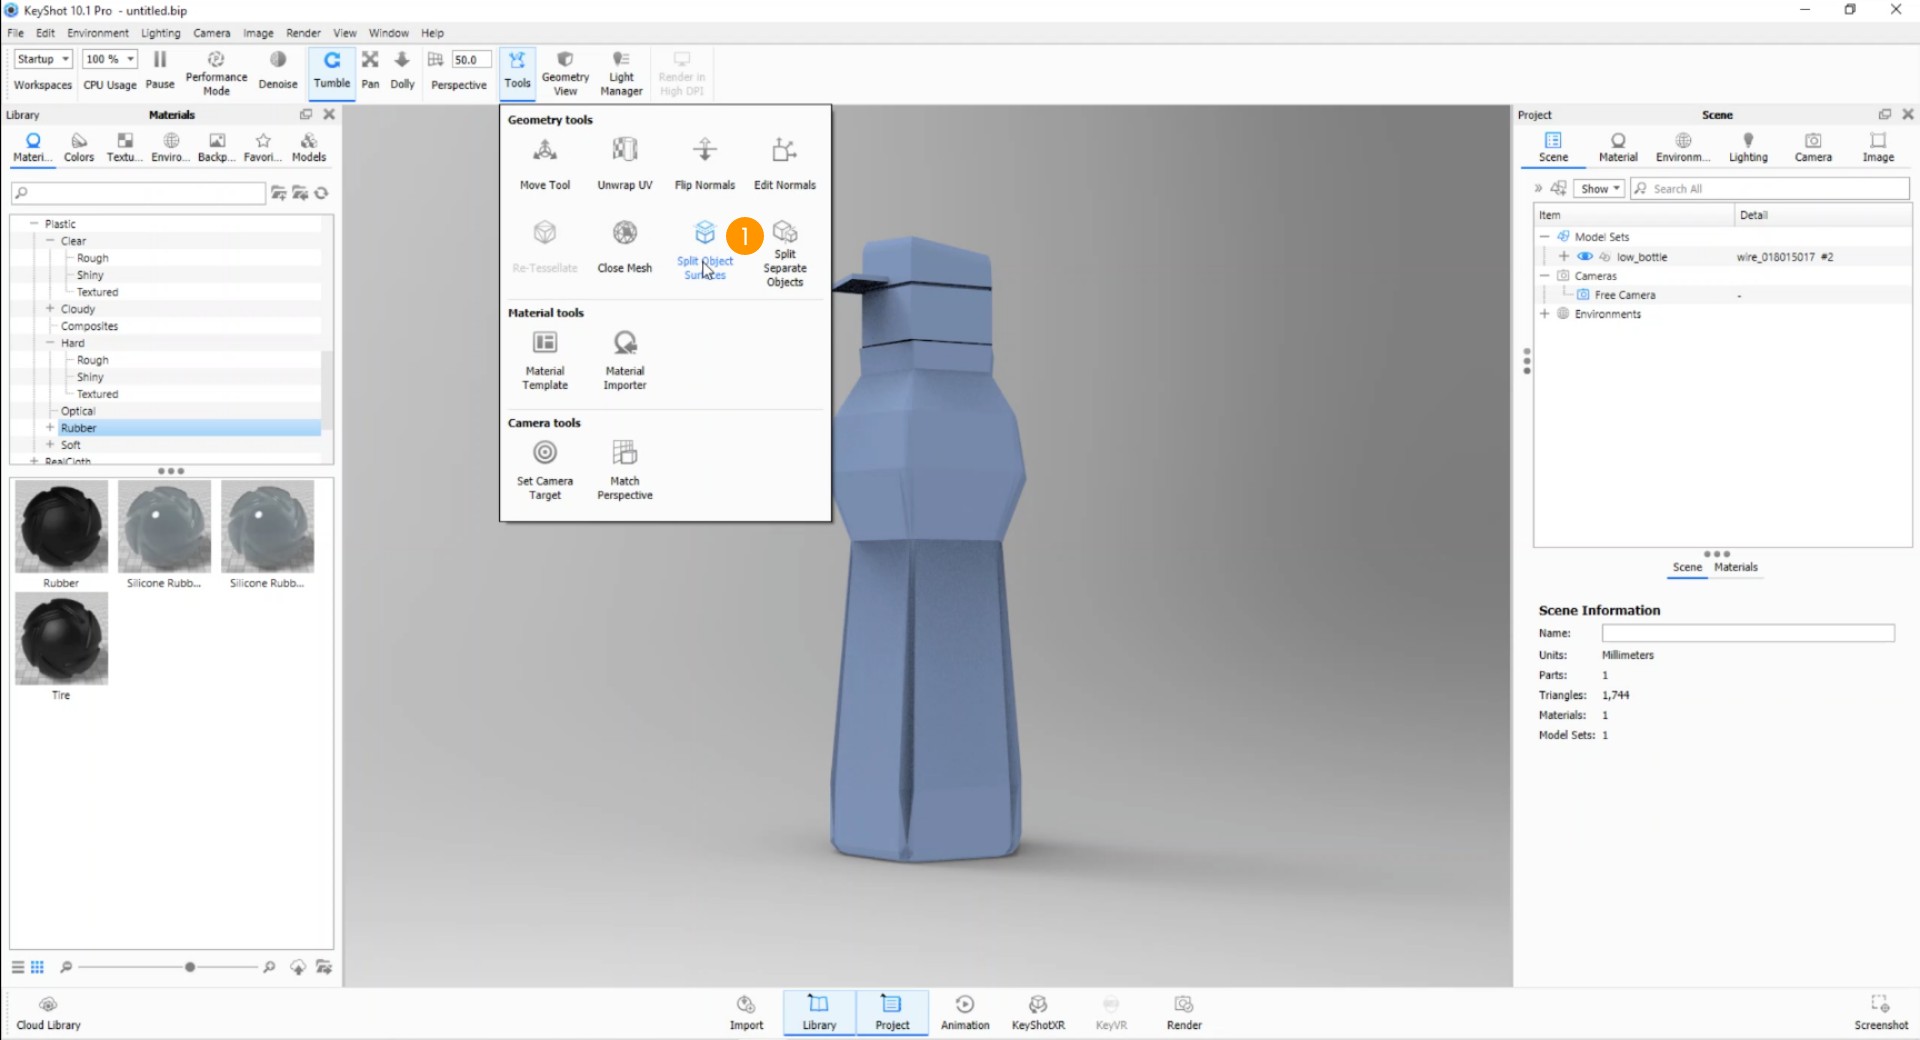Switch to the Materials tab in Project panel
Image resolution: width=1920 pixels, height=1040 pixels.
coord(1735,566)
